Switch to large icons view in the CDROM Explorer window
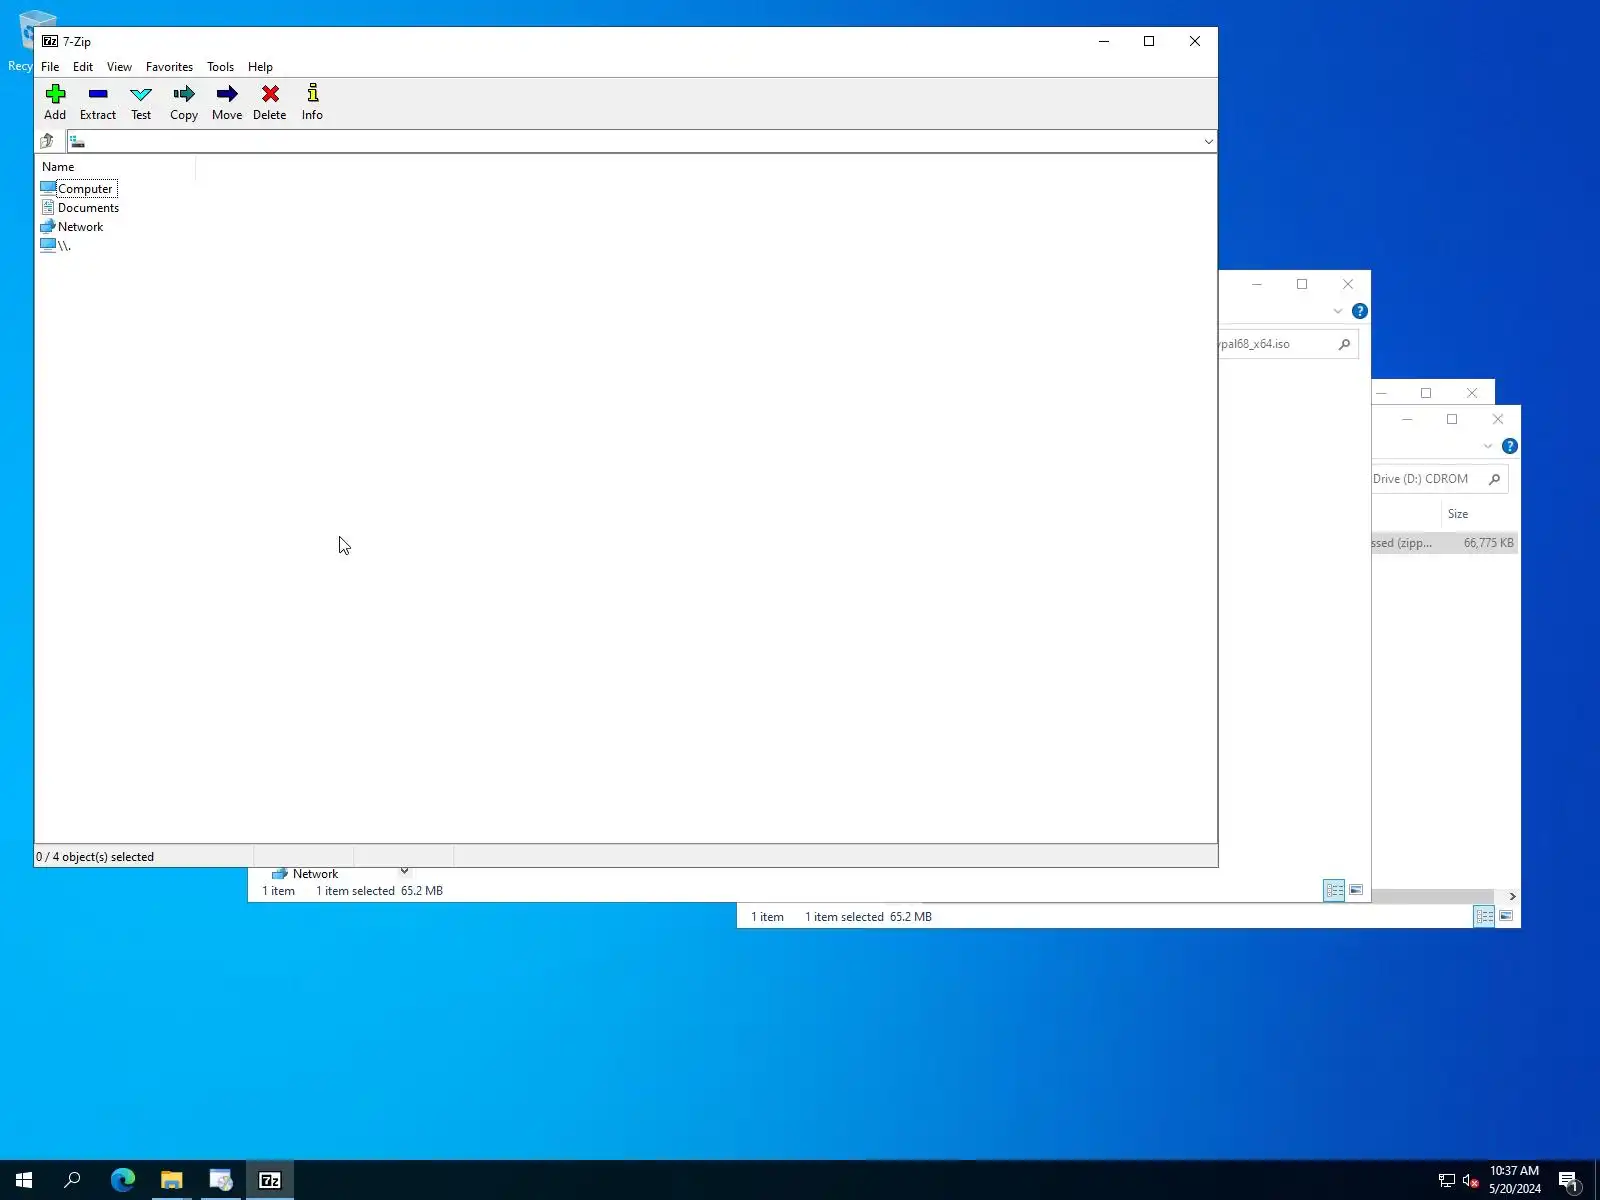 (x=1506, y=916)
